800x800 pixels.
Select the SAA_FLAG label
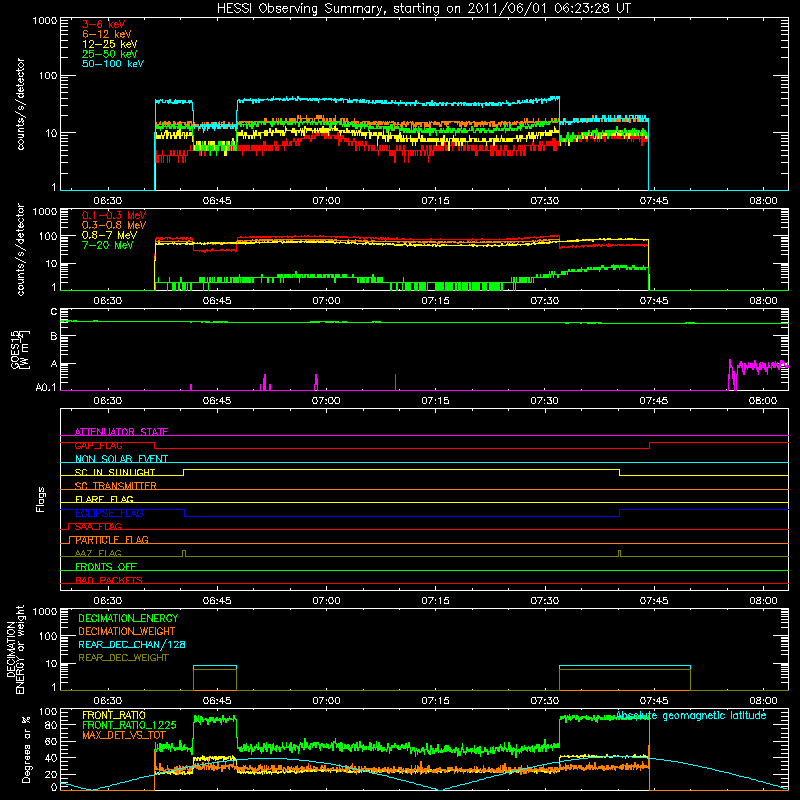coord(98,526)
